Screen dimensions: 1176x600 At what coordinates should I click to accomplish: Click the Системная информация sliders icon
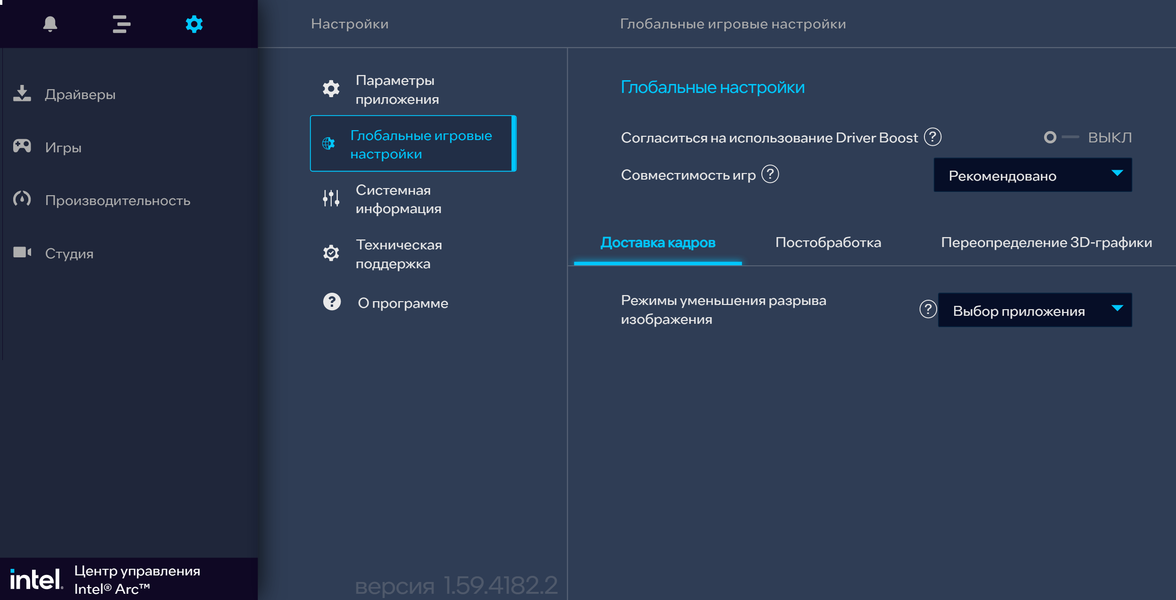pyautogui.click(x=331, y=199)
